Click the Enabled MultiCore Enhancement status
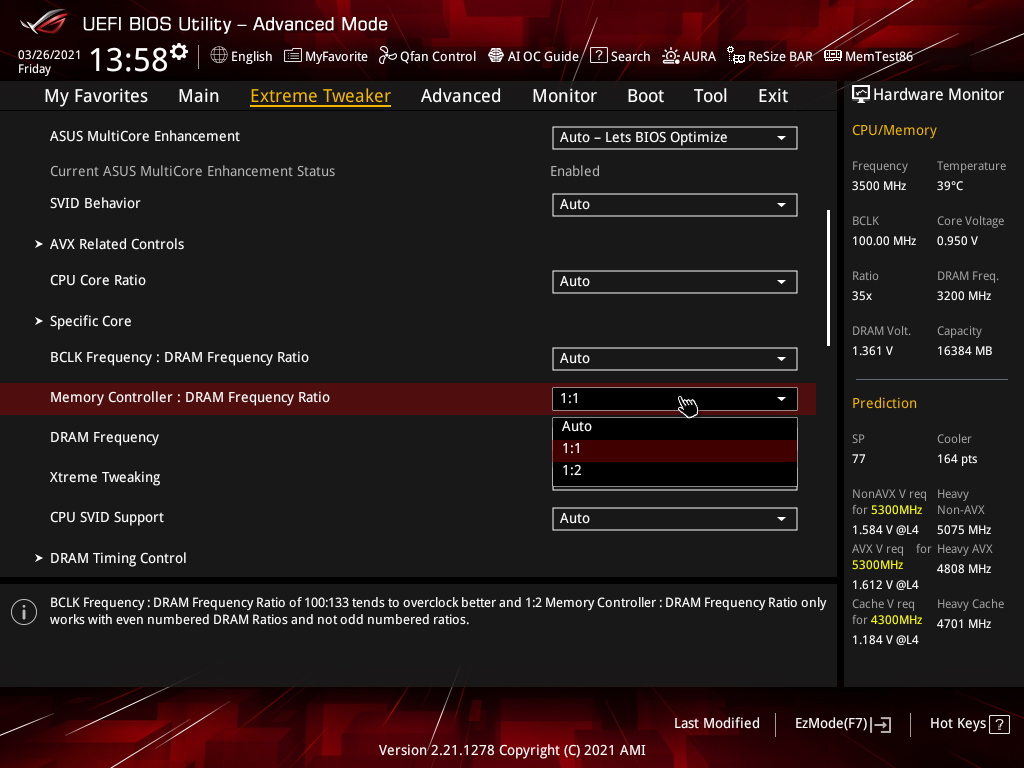 pos(575,171)
